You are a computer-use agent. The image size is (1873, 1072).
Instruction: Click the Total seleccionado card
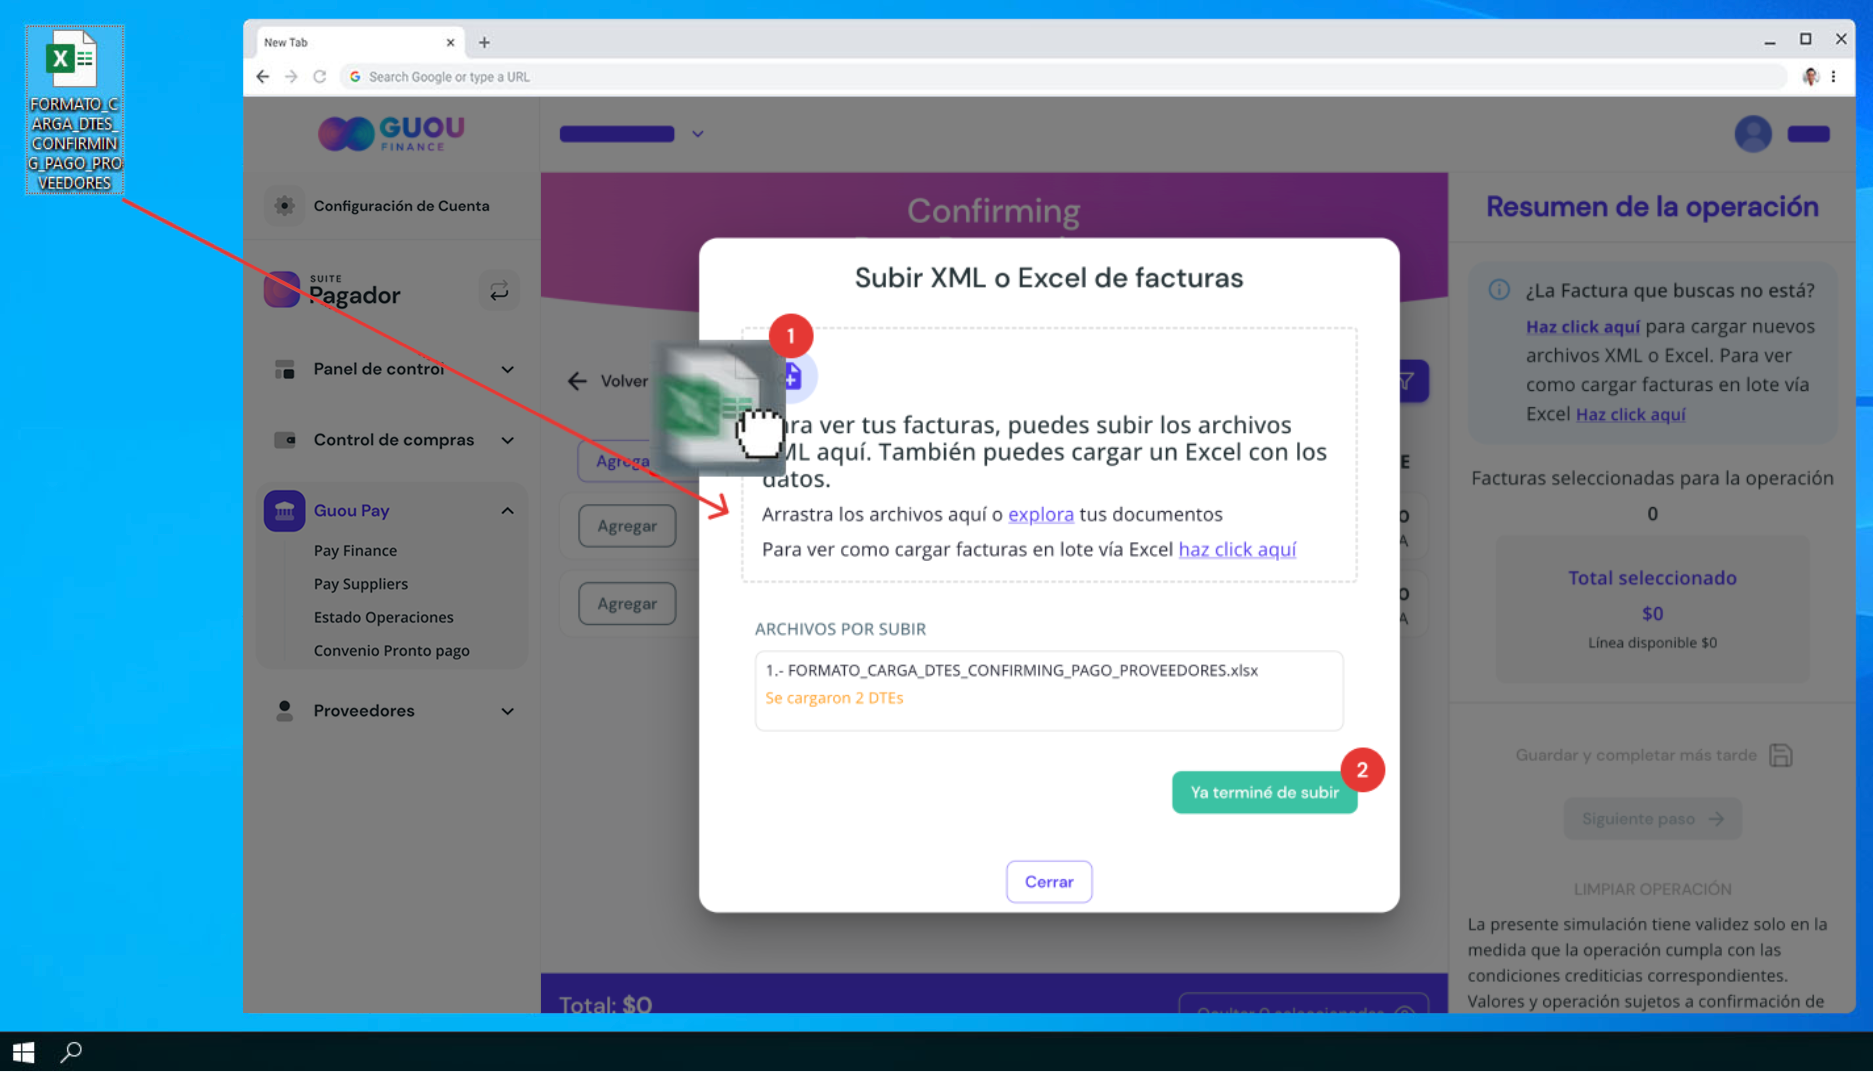pyautogui.click(x=1652, y=609)
